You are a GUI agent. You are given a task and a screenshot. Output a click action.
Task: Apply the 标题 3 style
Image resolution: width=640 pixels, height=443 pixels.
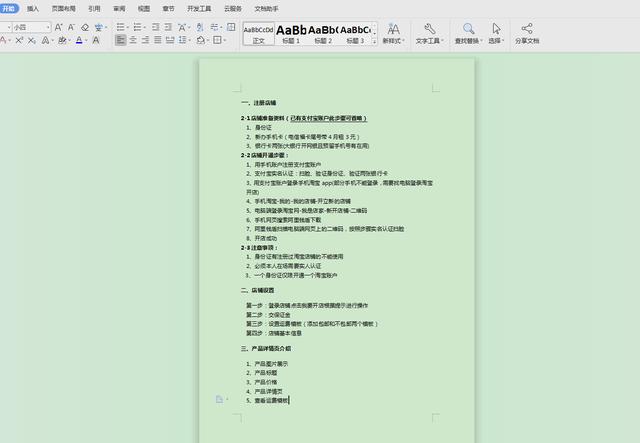coord(355,34)
